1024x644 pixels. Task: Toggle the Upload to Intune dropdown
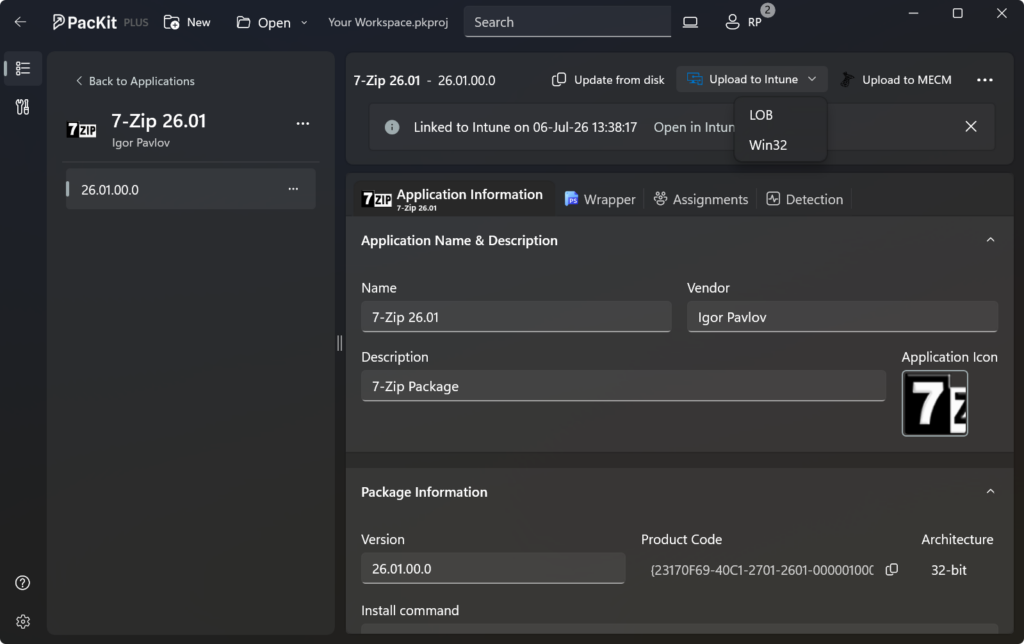pyautogui.click(x=752, y=79)
